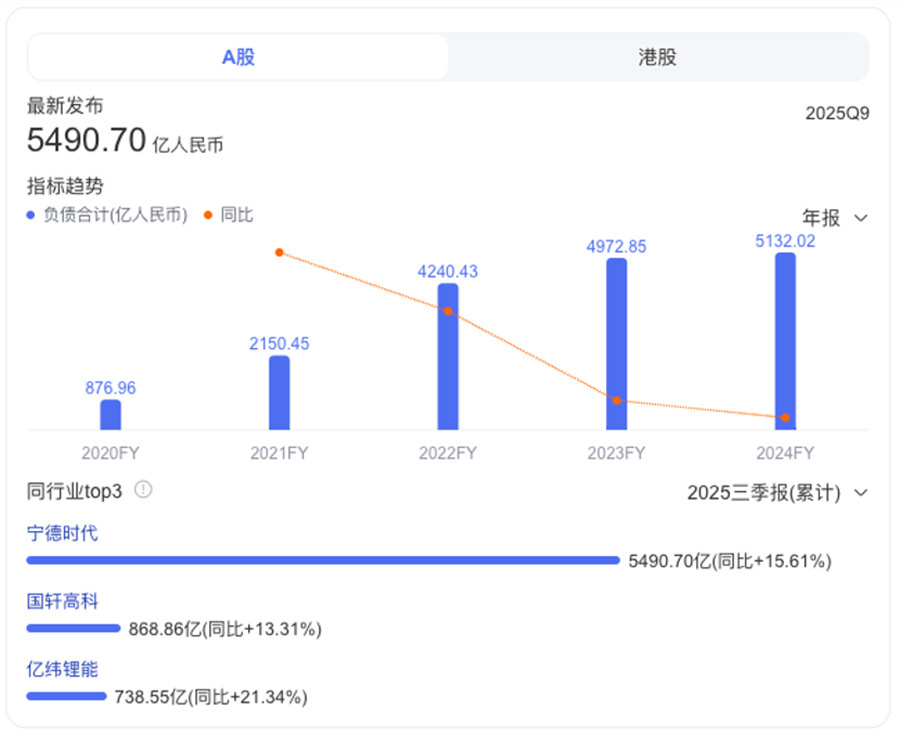
Task: Click the 同比 line point above 2021FY
Action: pos(280,252)
